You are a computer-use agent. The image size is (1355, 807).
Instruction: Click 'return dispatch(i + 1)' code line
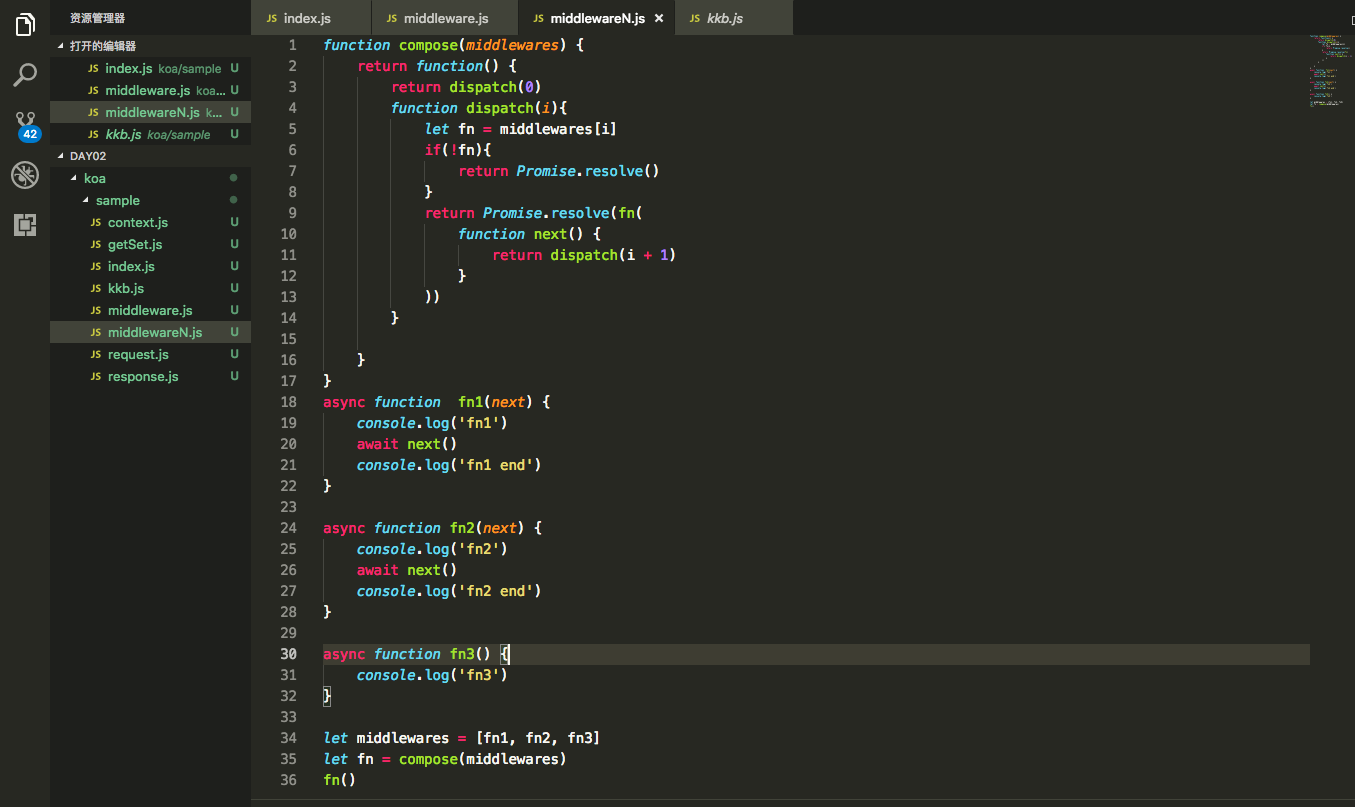[x=584, y=255]
